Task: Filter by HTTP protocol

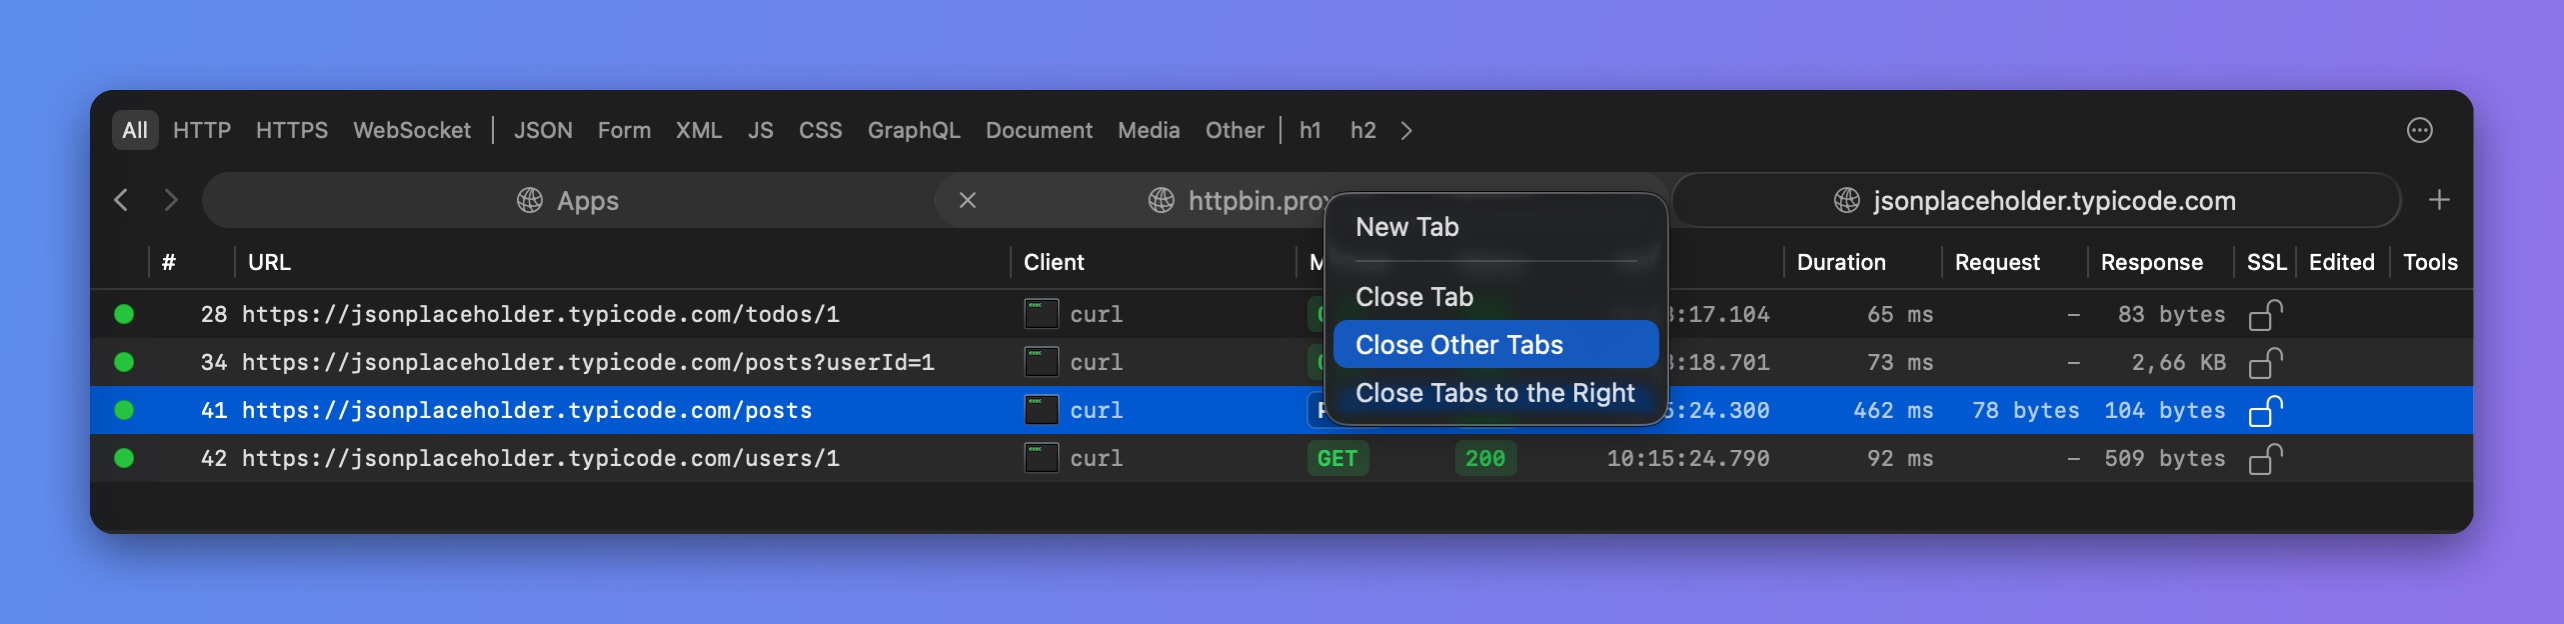Action: [x=202, y=130]
